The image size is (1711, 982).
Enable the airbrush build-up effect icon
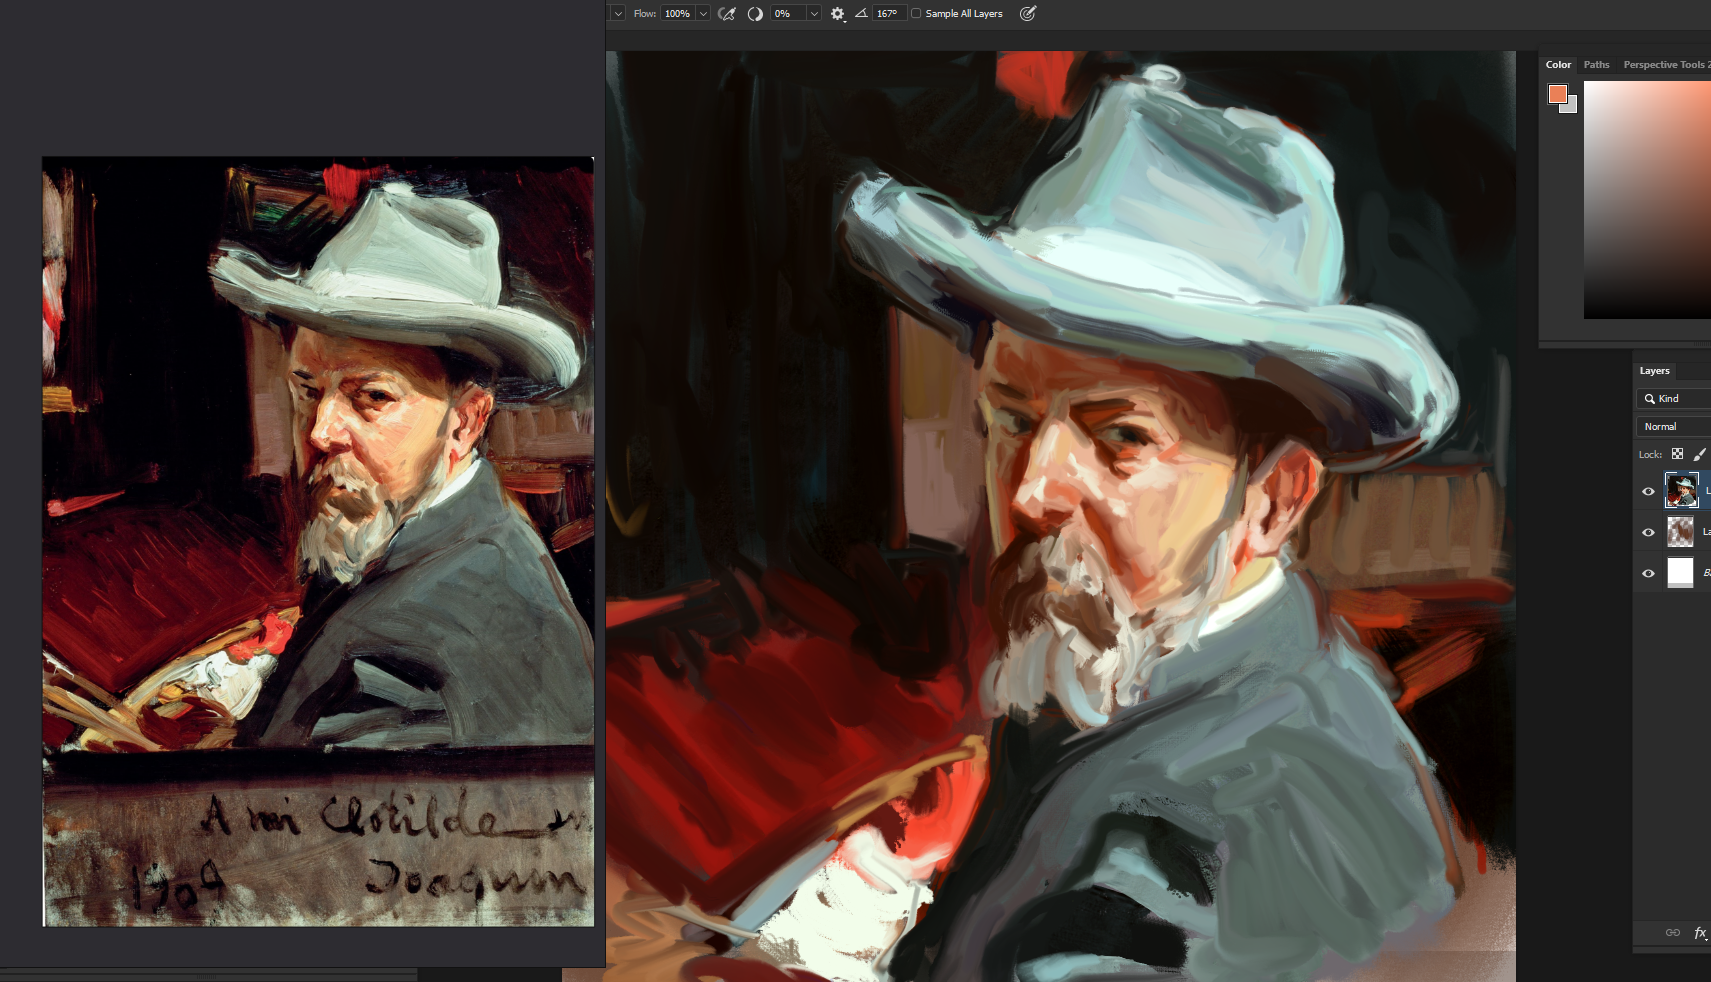[x=727, y=14]
